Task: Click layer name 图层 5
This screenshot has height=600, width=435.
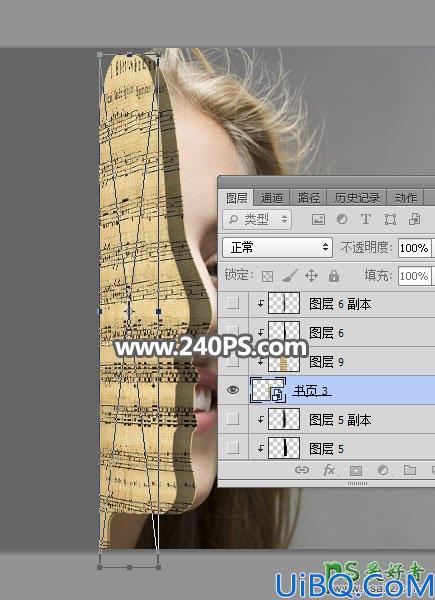Action: tap(326, 448)
